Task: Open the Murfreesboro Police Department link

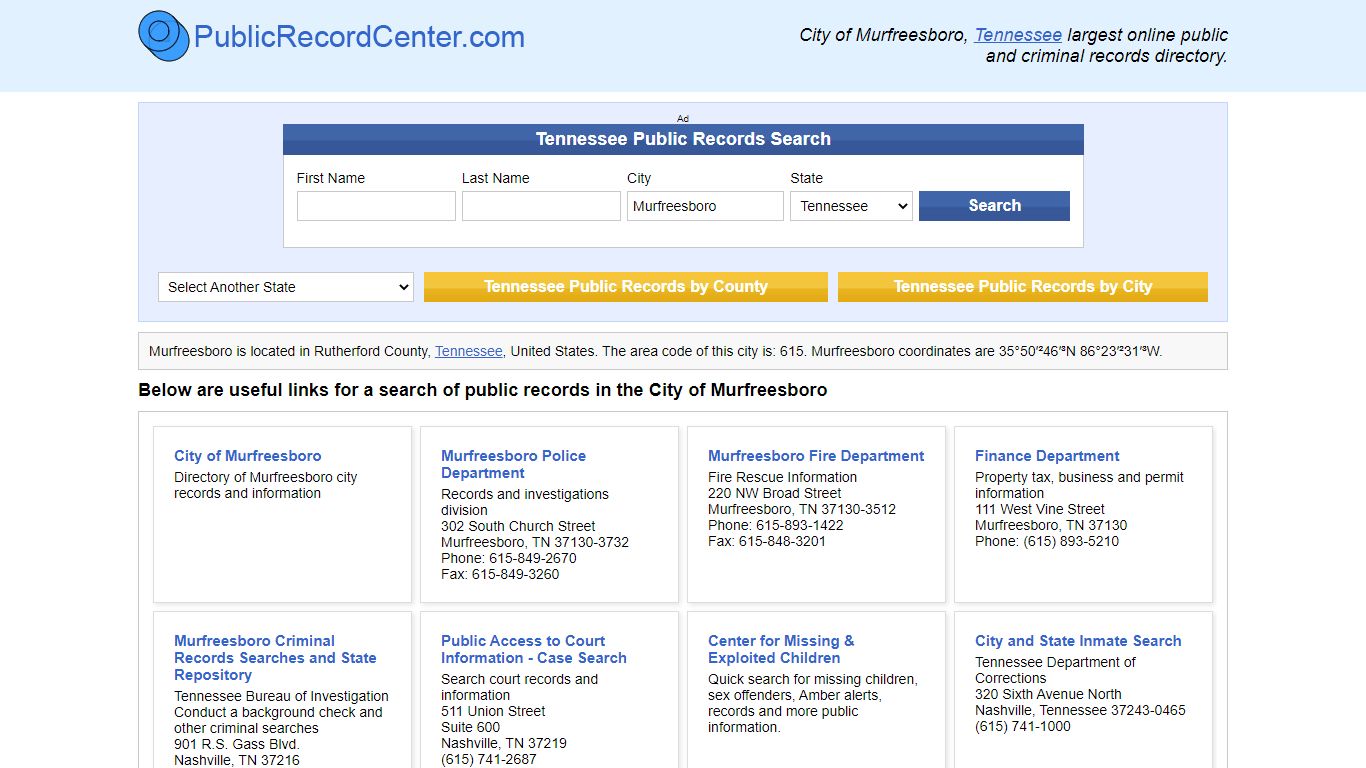Action: (x=514, y=464)
